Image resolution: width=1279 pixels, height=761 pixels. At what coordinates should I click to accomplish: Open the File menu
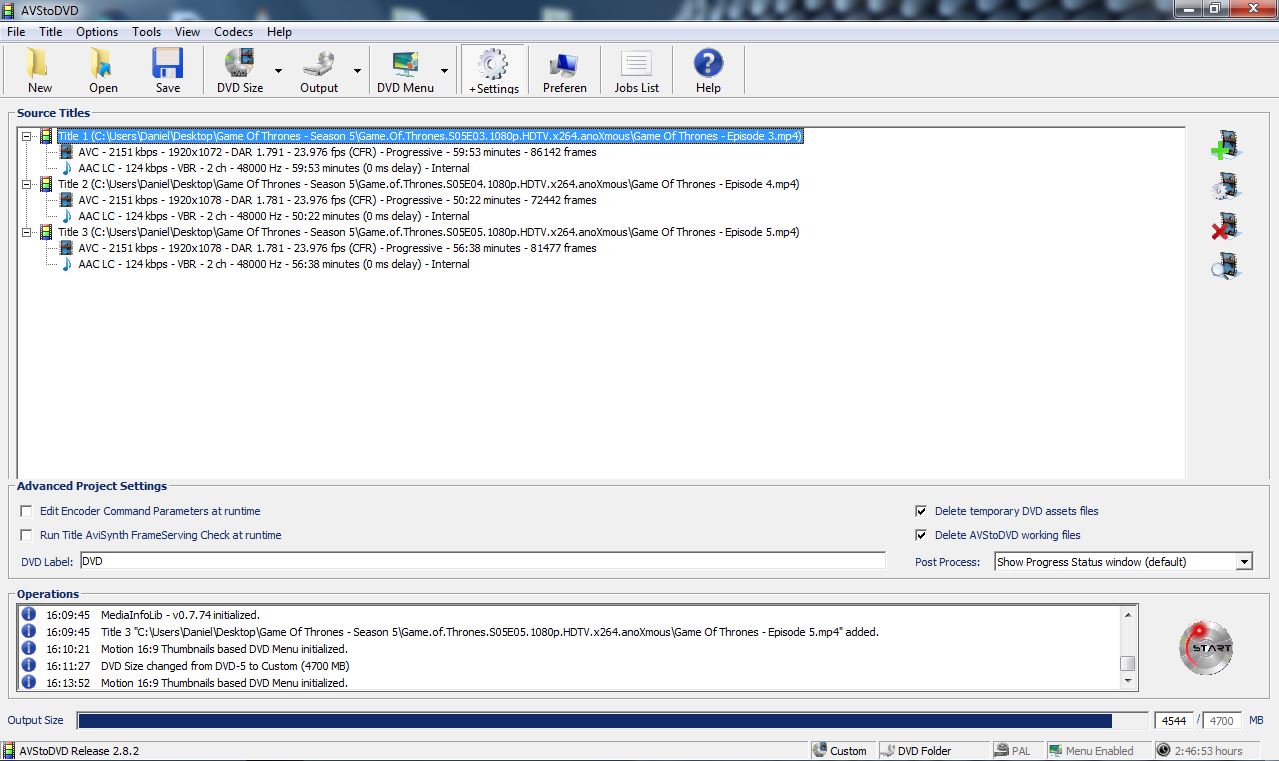pos(16,32)
